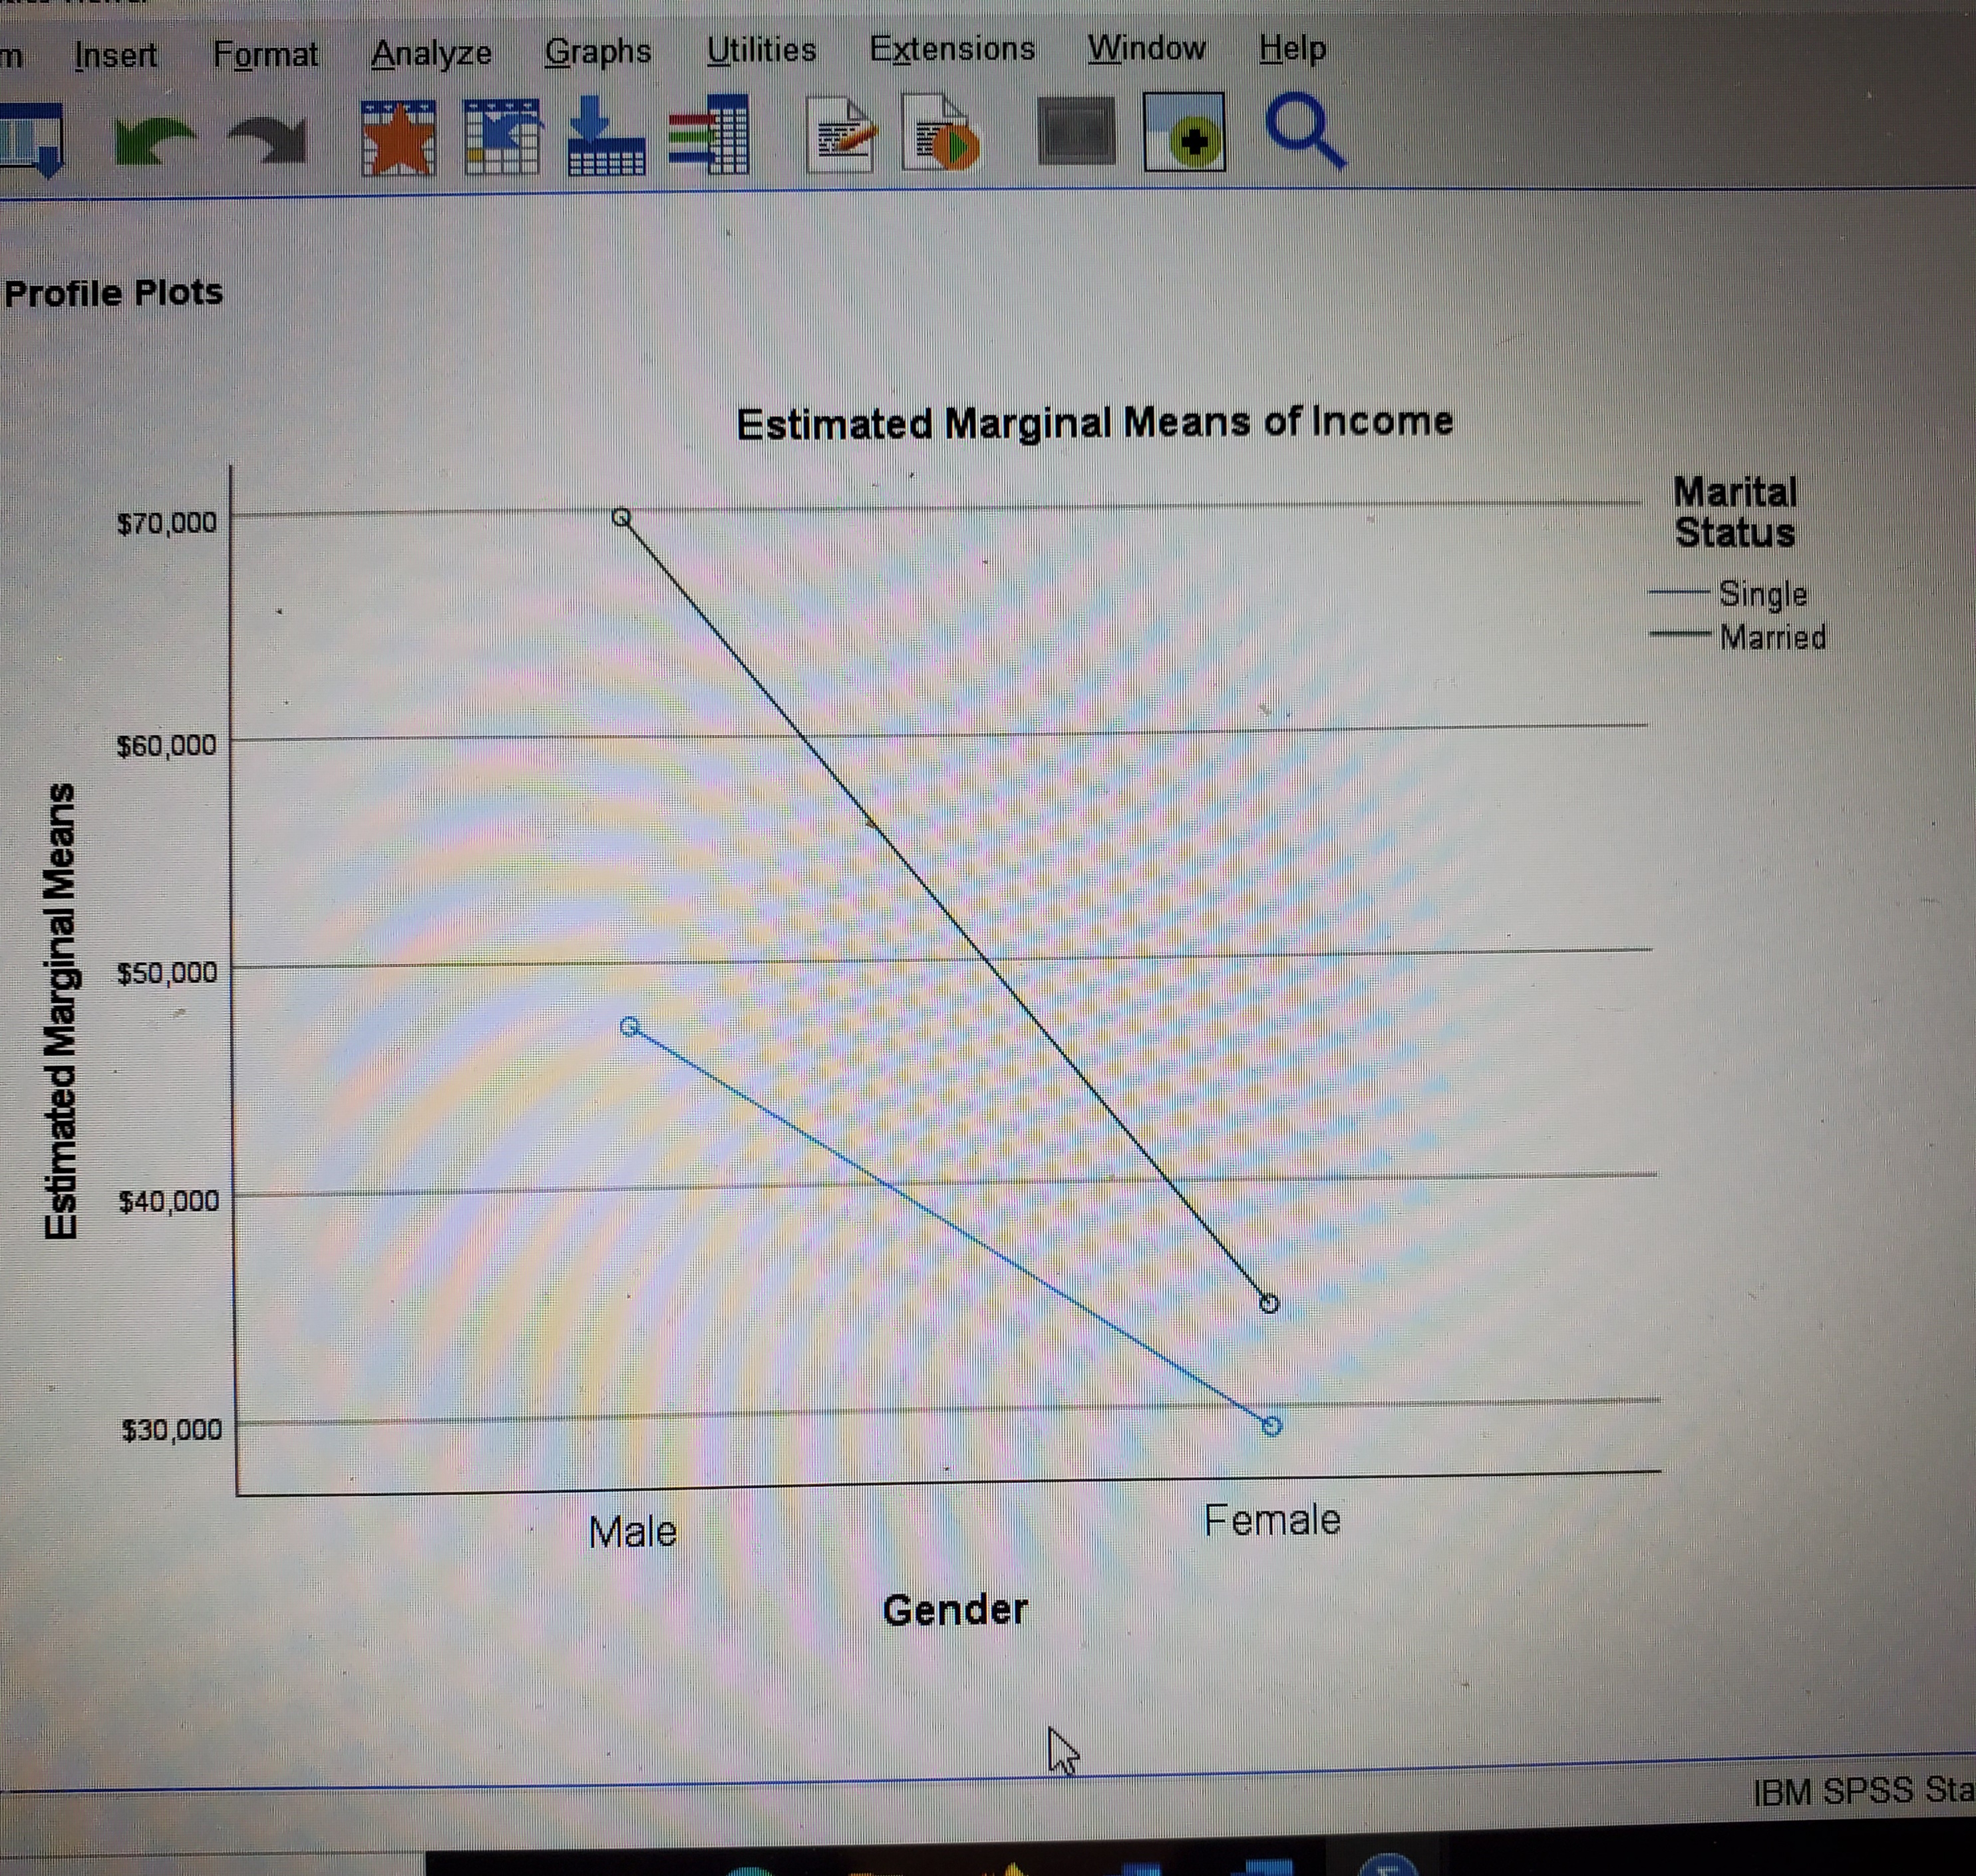Viewport: 1976px width, 1876px height.
Task: Select the Profile Plots heading
Action: 113,293
